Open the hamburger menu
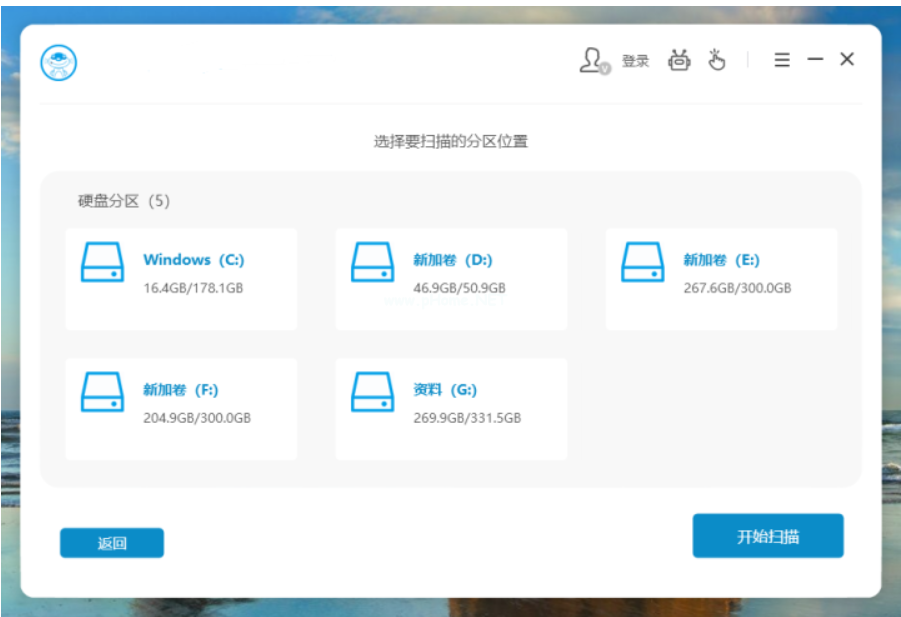 point(781,59)
